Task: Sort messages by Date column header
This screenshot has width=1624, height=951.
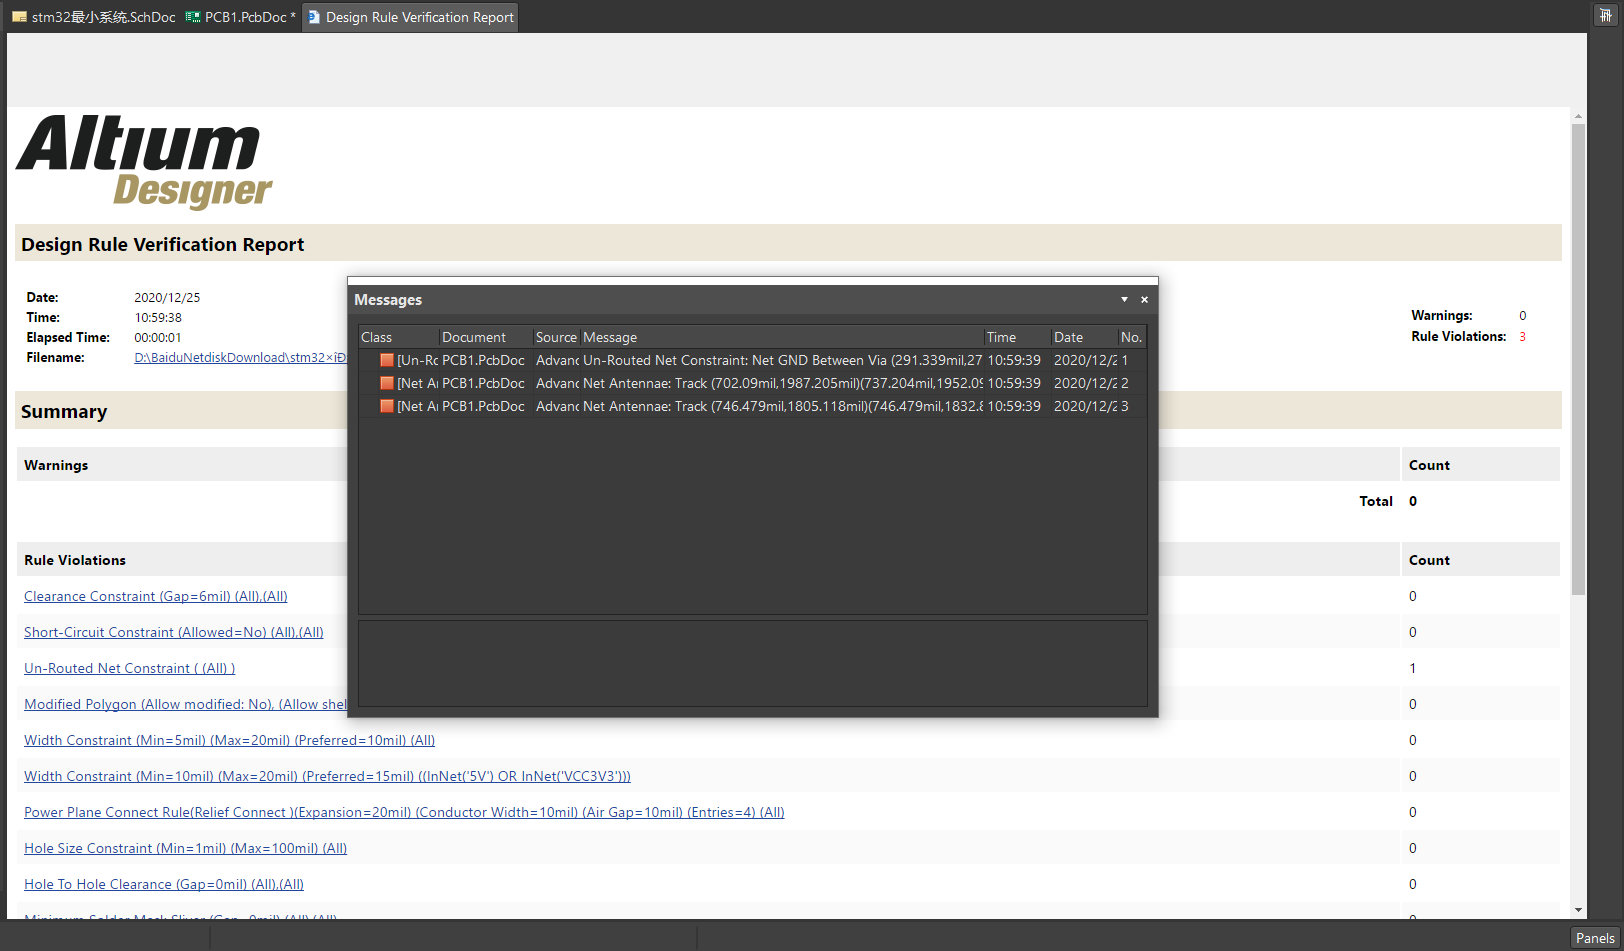Action: click(1084, 337)
